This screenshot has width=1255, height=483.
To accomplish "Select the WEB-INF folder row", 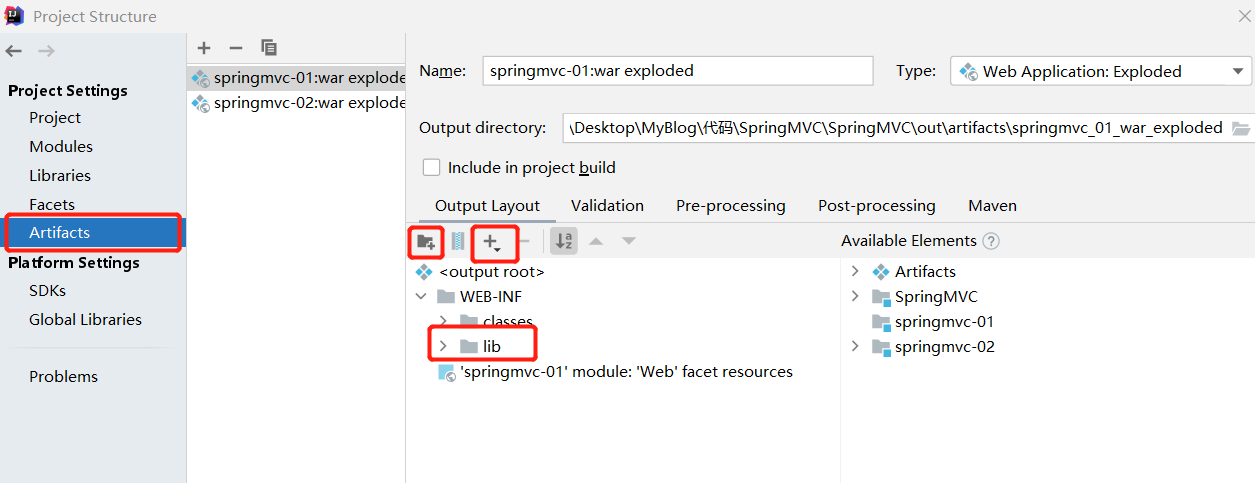I will point(480,297).
